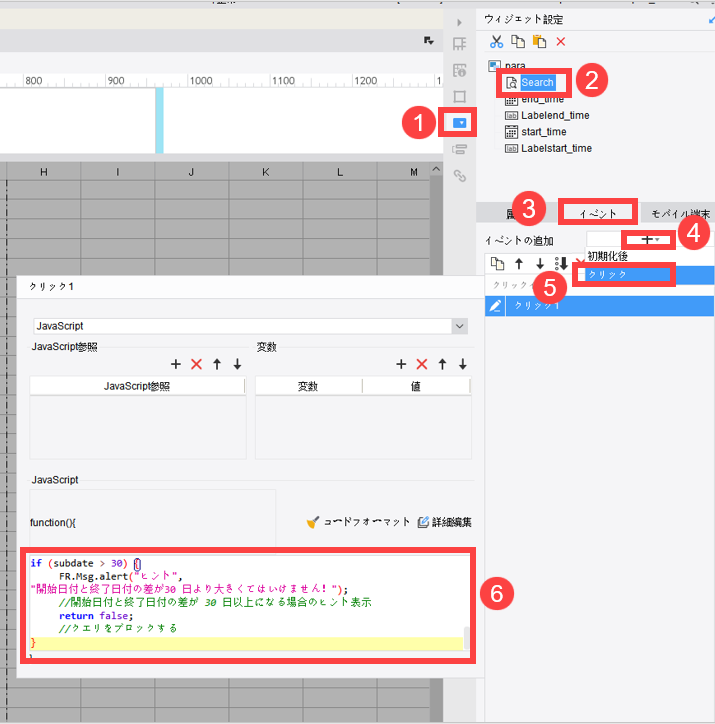Move variable down with arrow
This screenshot has height=724, width=715.
click(463, 364)
